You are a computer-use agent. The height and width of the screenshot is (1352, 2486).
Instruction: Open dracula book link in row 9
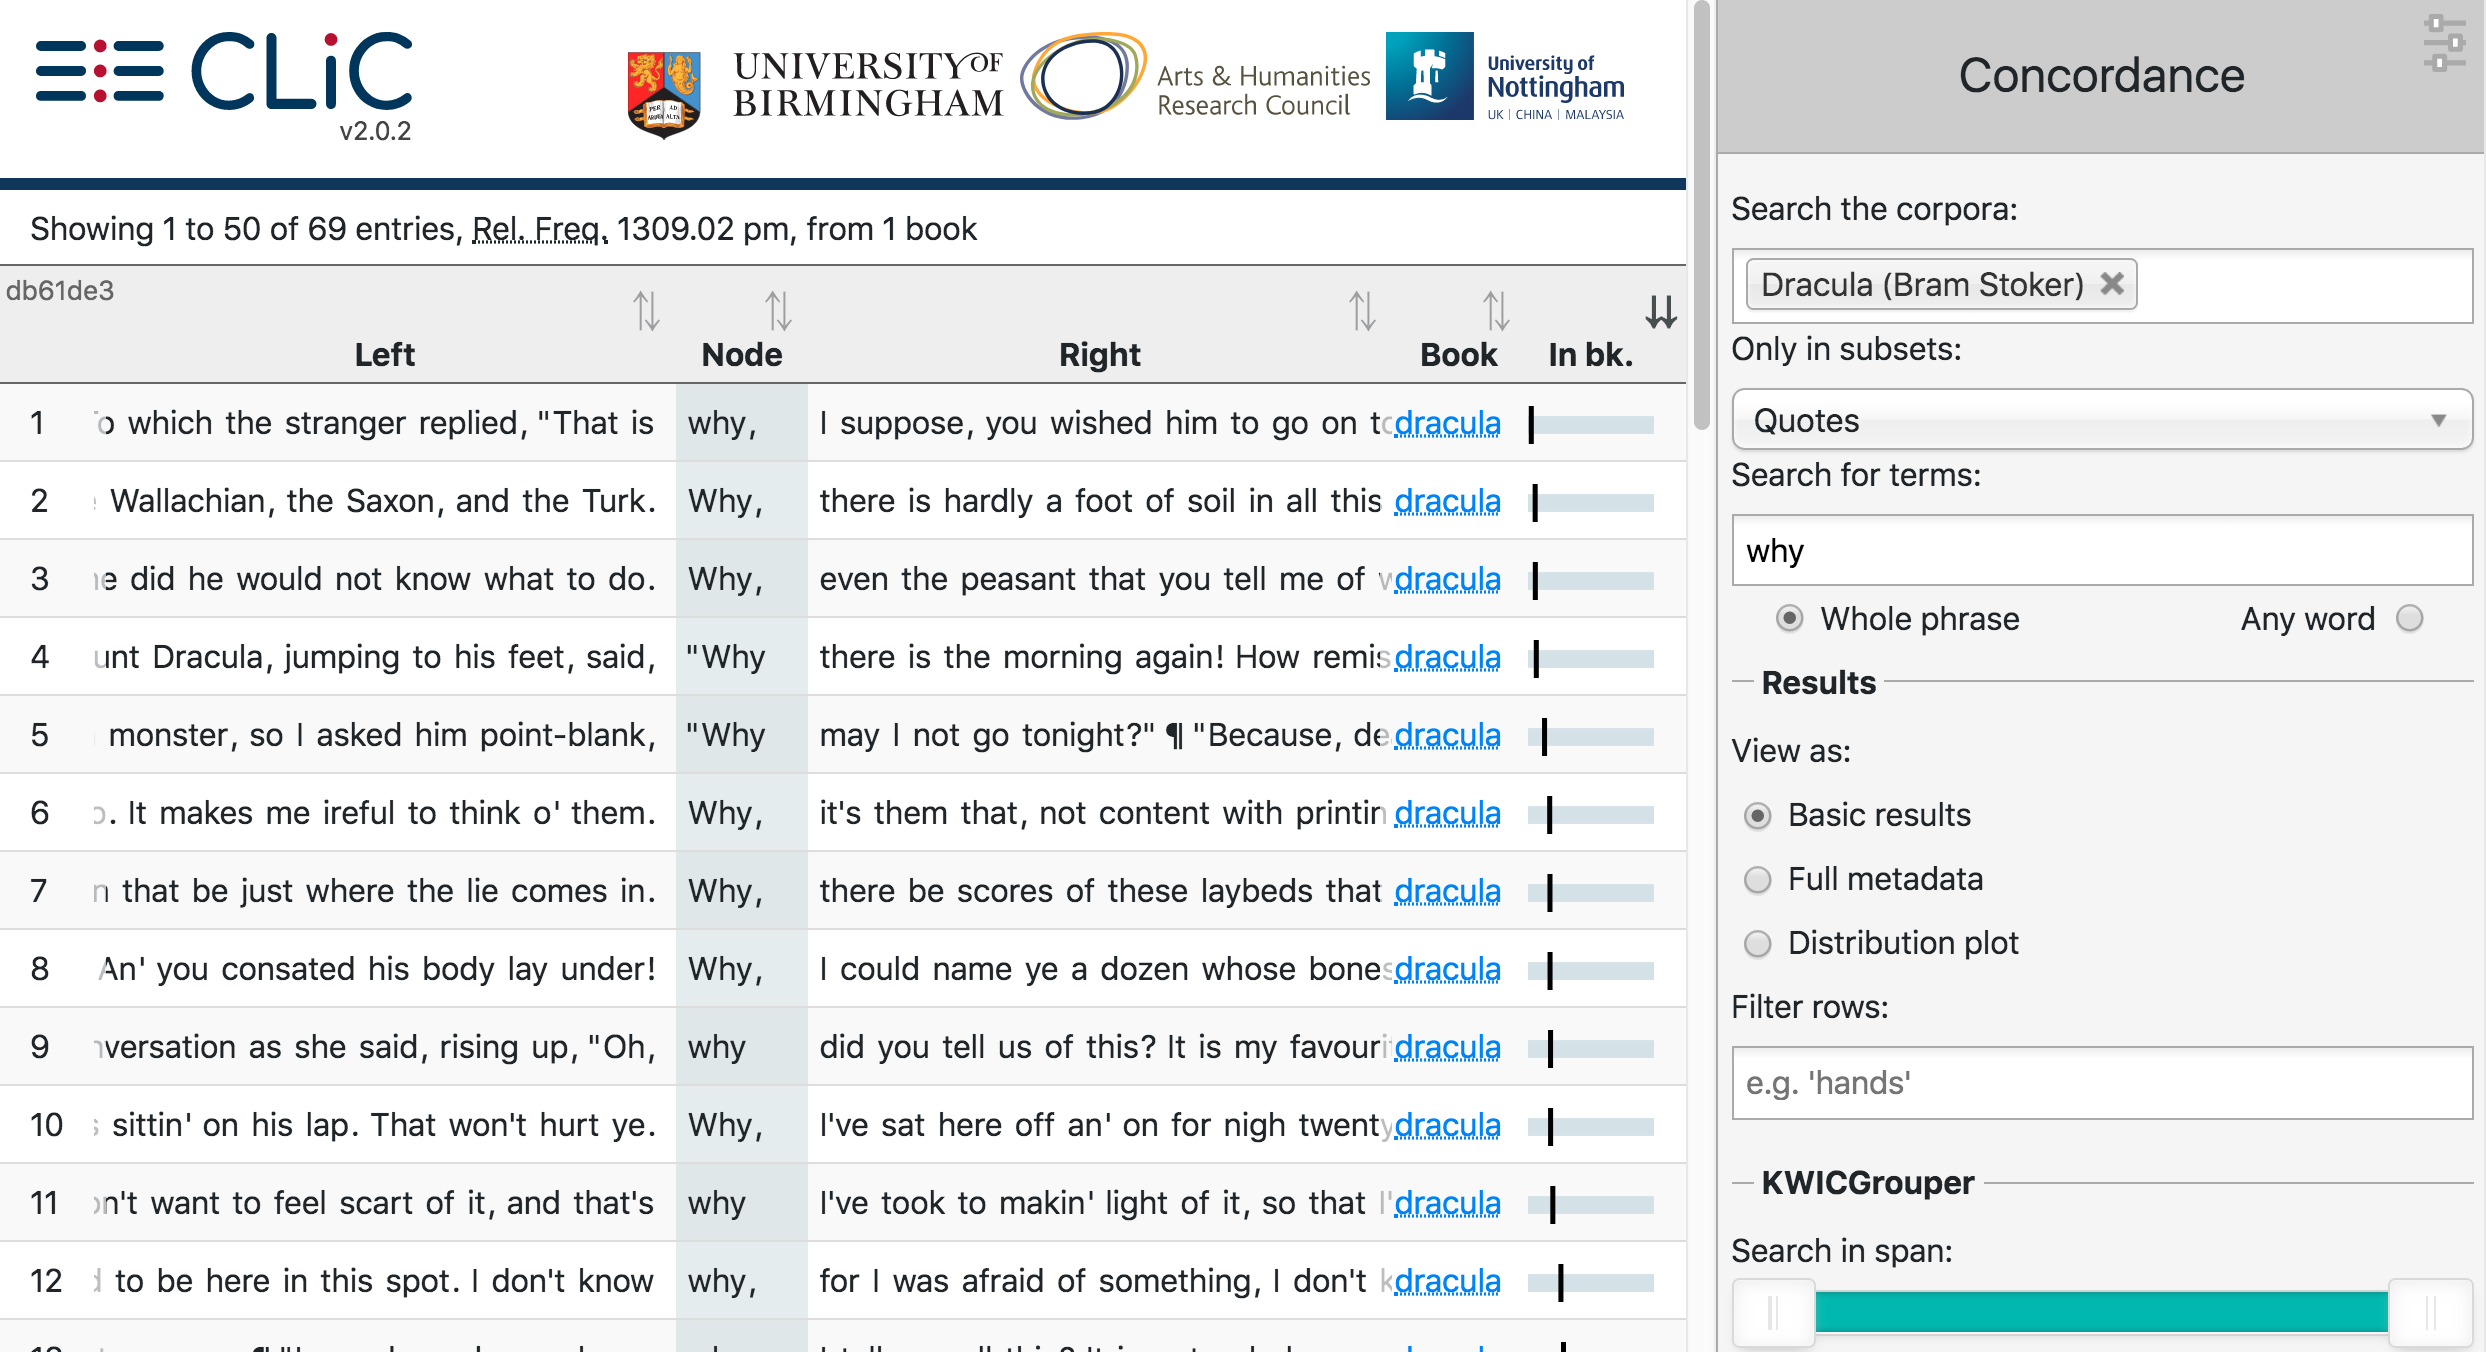(x=1447, y=1048)
